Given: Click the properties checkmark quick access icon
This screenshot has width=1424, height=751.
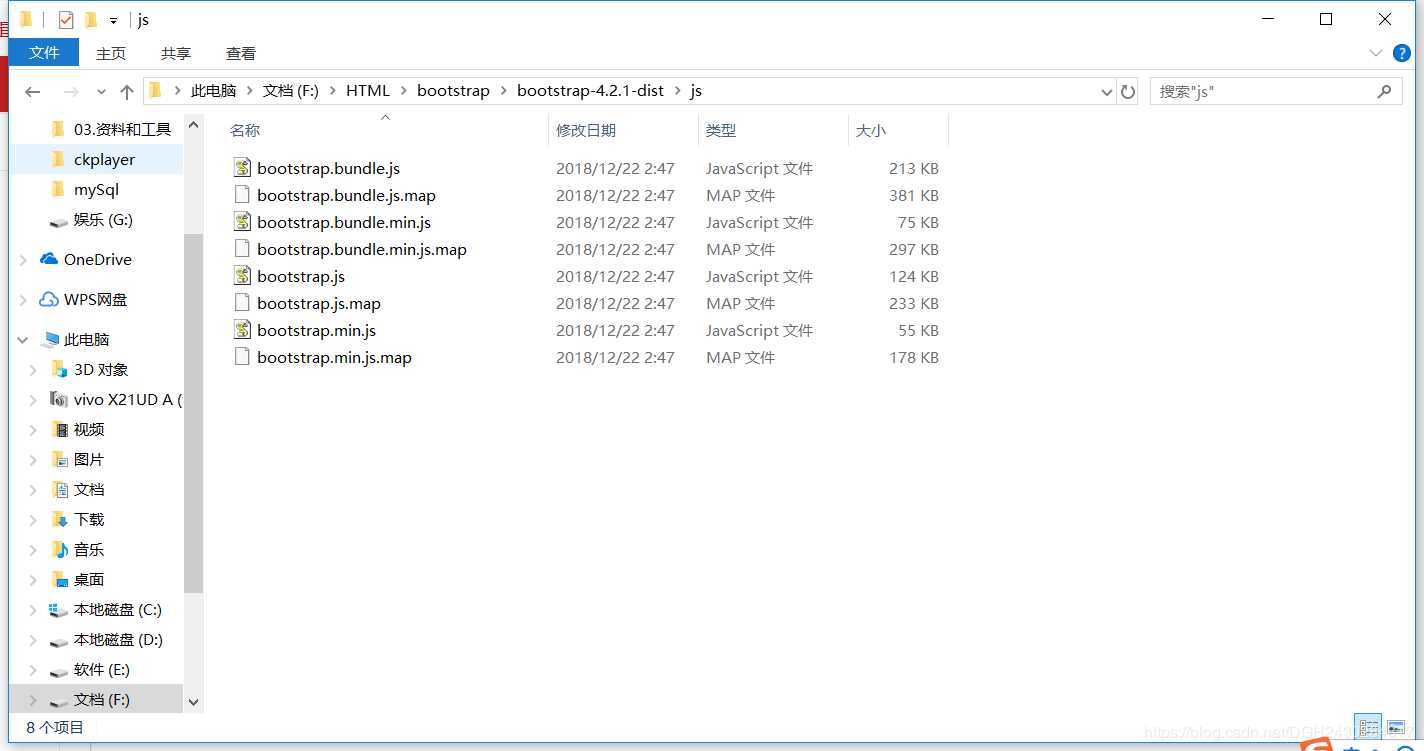Looking at the screenshot, I should pos(66,20).
